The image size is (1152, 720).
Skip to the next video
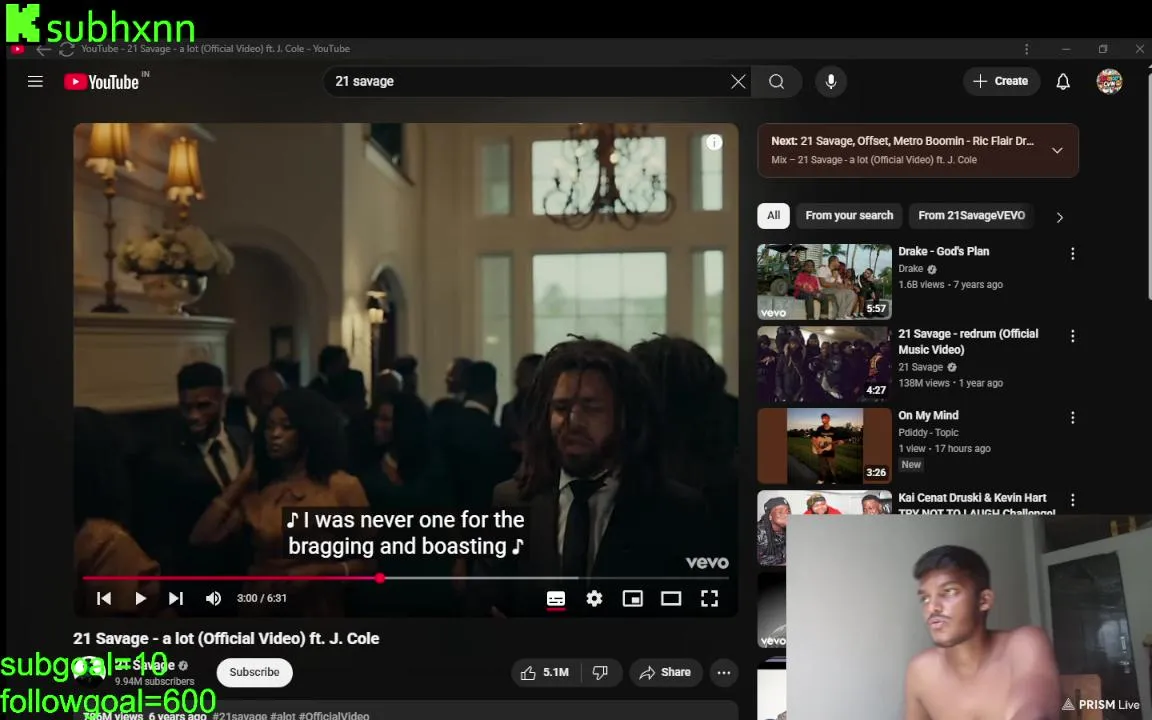click(x=176, y=598)
